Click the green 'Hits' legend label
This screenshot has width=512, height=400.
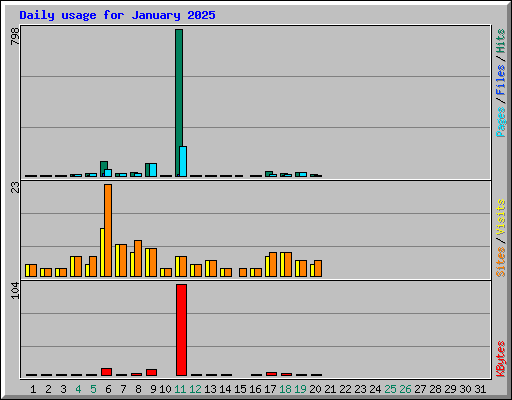point(501,41)
